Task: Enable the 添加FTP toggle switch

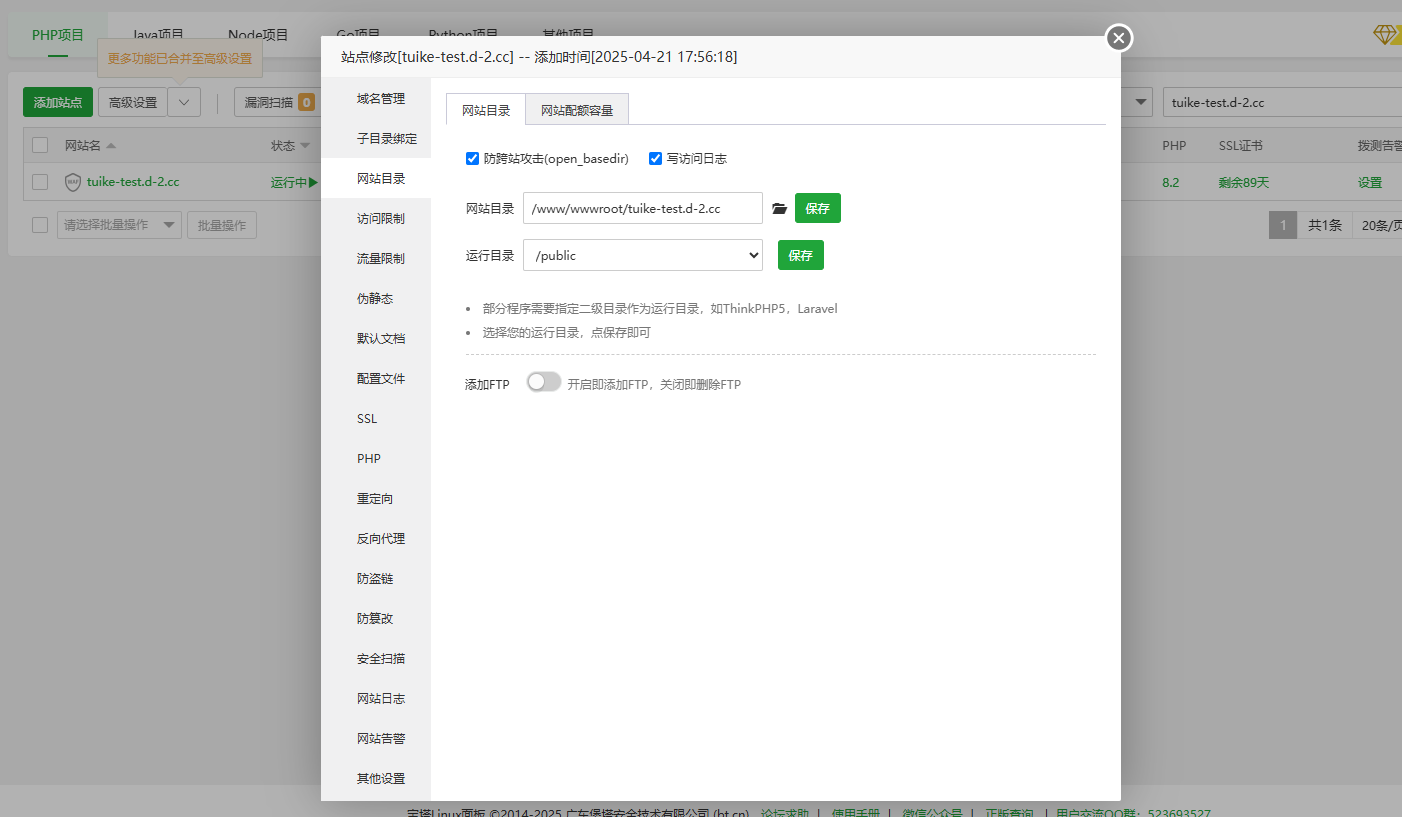Action: tap(544, 382)
